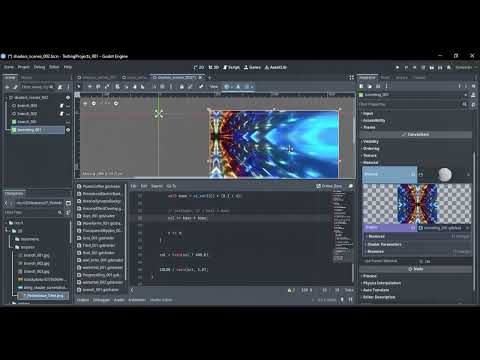Viewport: 480px width, 360px height.
Task: Toggle smart snapping in viewport toolbar
Action: click(154, 87)
